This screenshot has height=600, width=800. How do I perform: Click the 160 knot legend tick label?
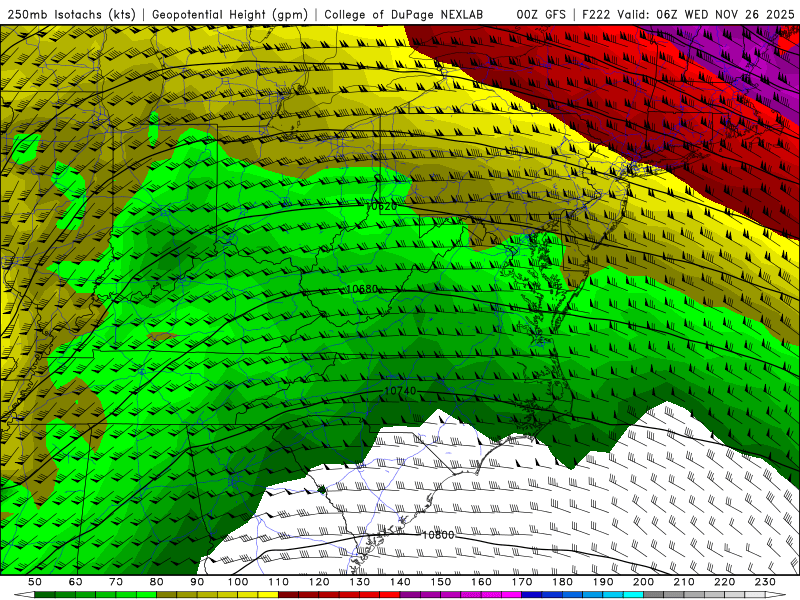pyautogui.click(x=481, y=582)
